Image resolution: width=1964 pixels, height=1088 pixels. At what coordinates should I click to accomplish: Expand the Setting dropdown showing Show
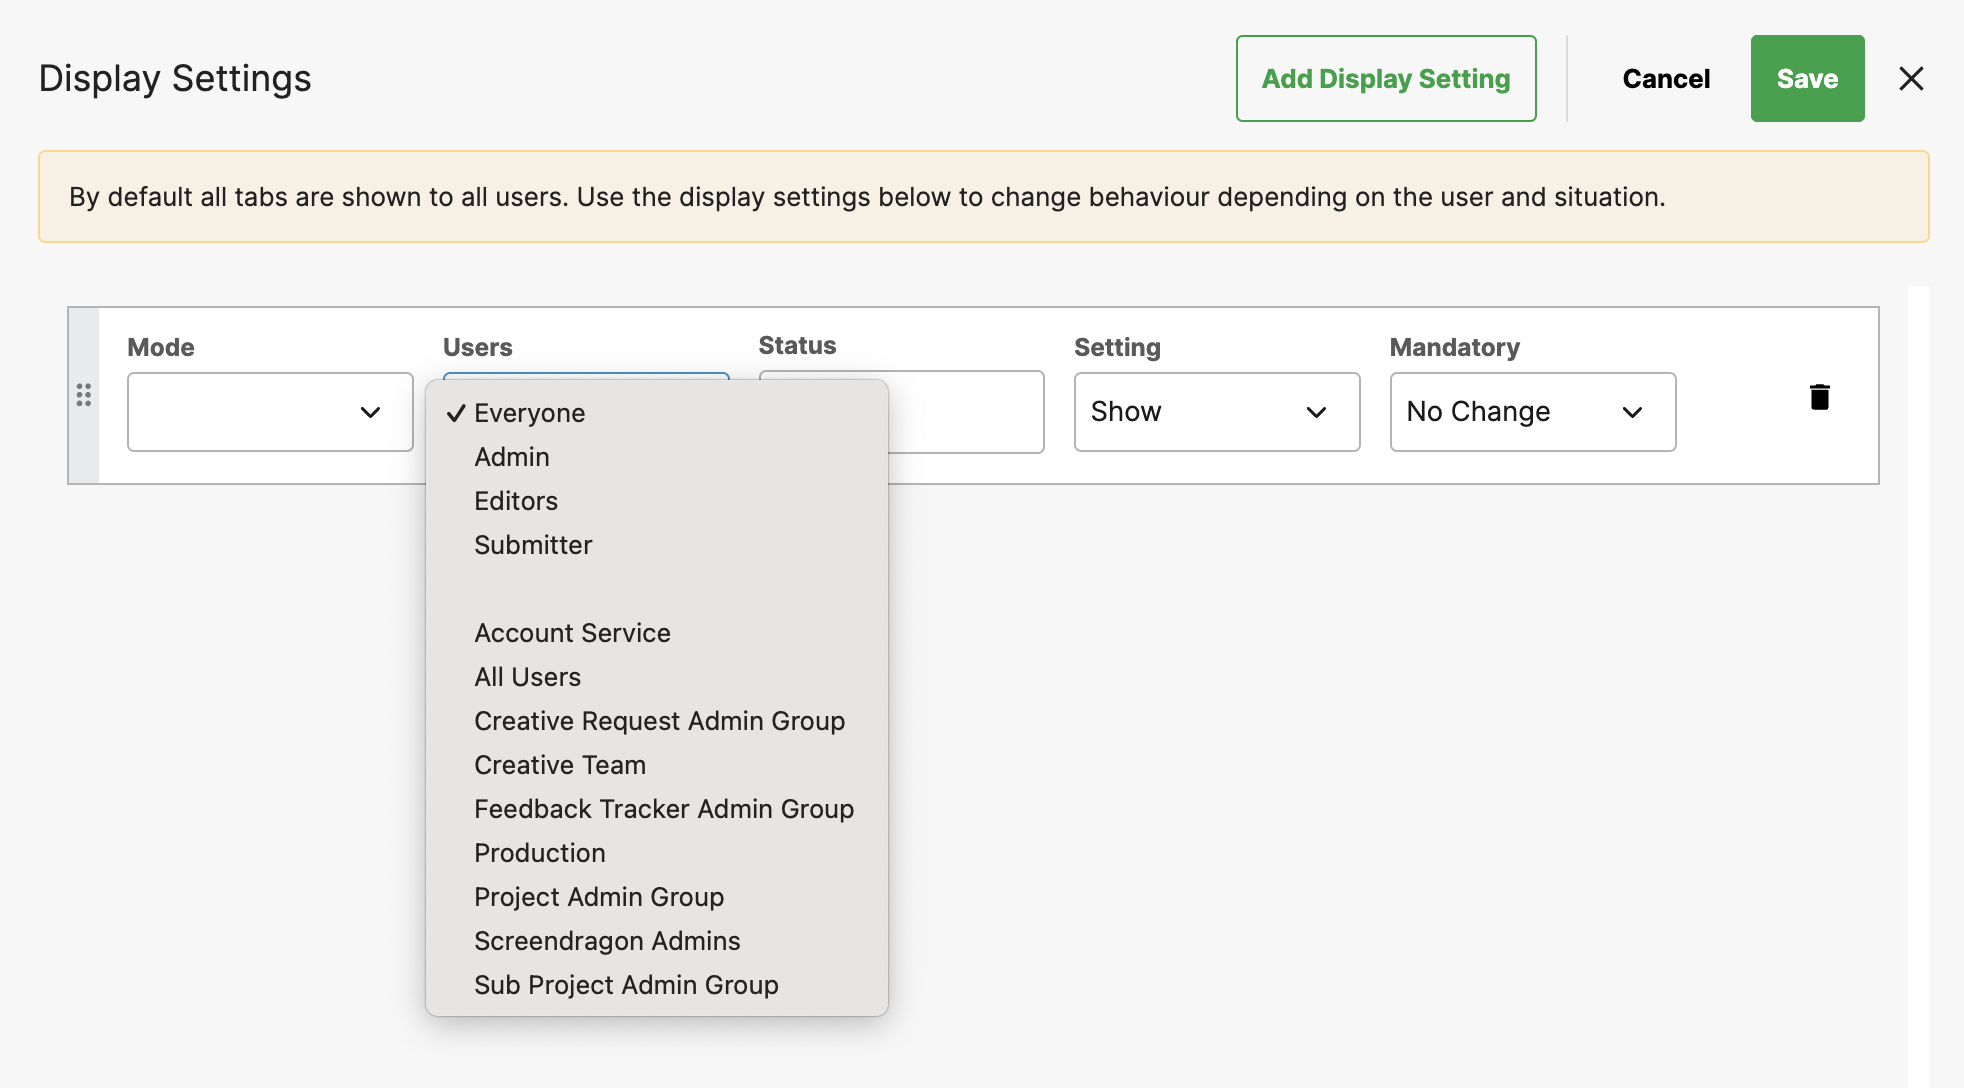pyautogui.click(x=1216, y=412)
